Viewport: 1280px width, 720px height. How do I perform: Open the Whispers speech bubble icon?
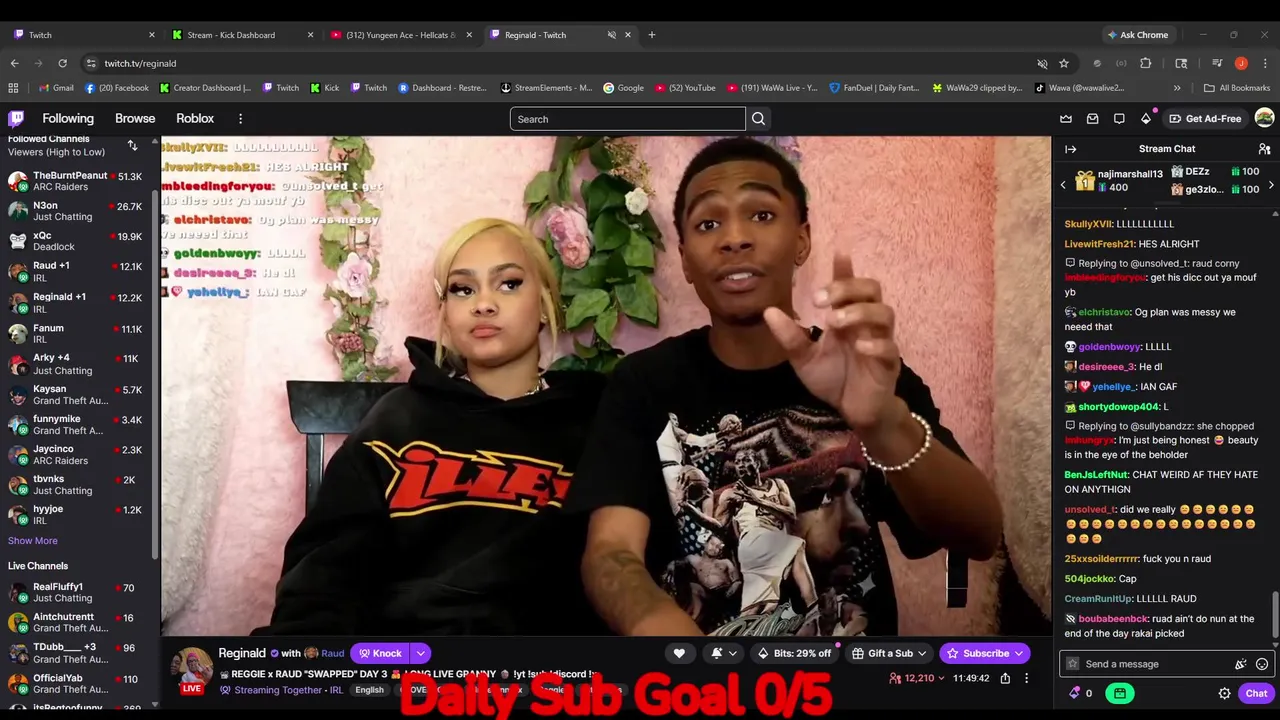pos(1119,119)
